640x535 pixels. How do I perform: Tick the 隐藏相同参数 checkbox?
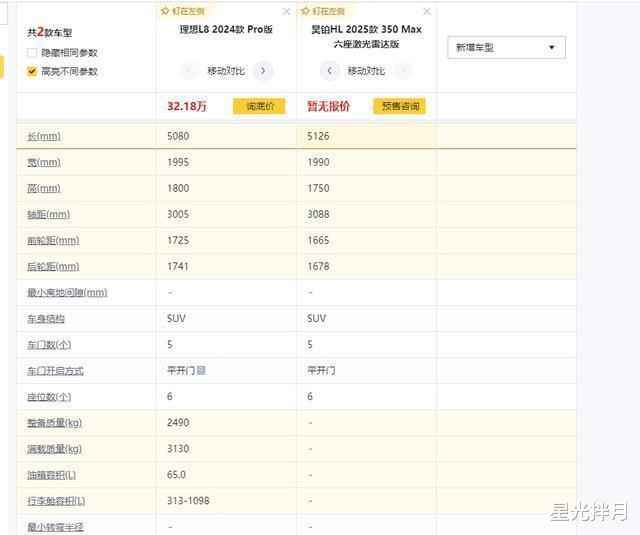point(32,53)
